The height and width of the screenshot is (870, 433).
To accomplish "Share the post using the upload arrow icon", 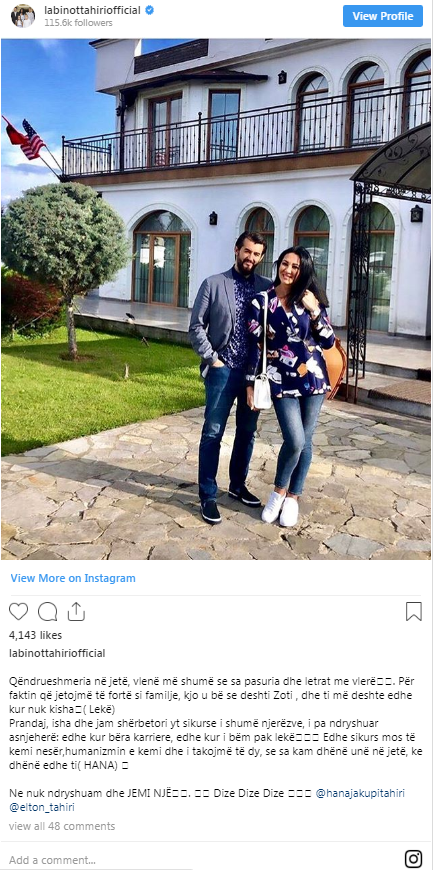I will pyautogui.click(x=76, y=611).
